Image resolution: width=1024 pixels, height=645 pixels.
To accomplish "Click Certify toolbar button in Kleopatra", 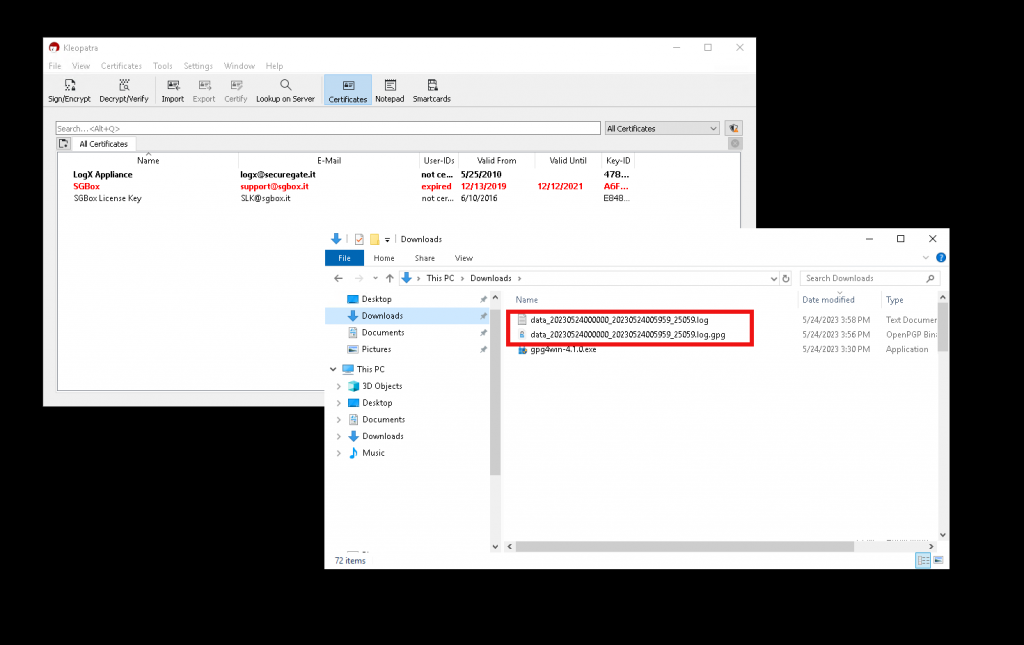I will (x=236, y=91).
